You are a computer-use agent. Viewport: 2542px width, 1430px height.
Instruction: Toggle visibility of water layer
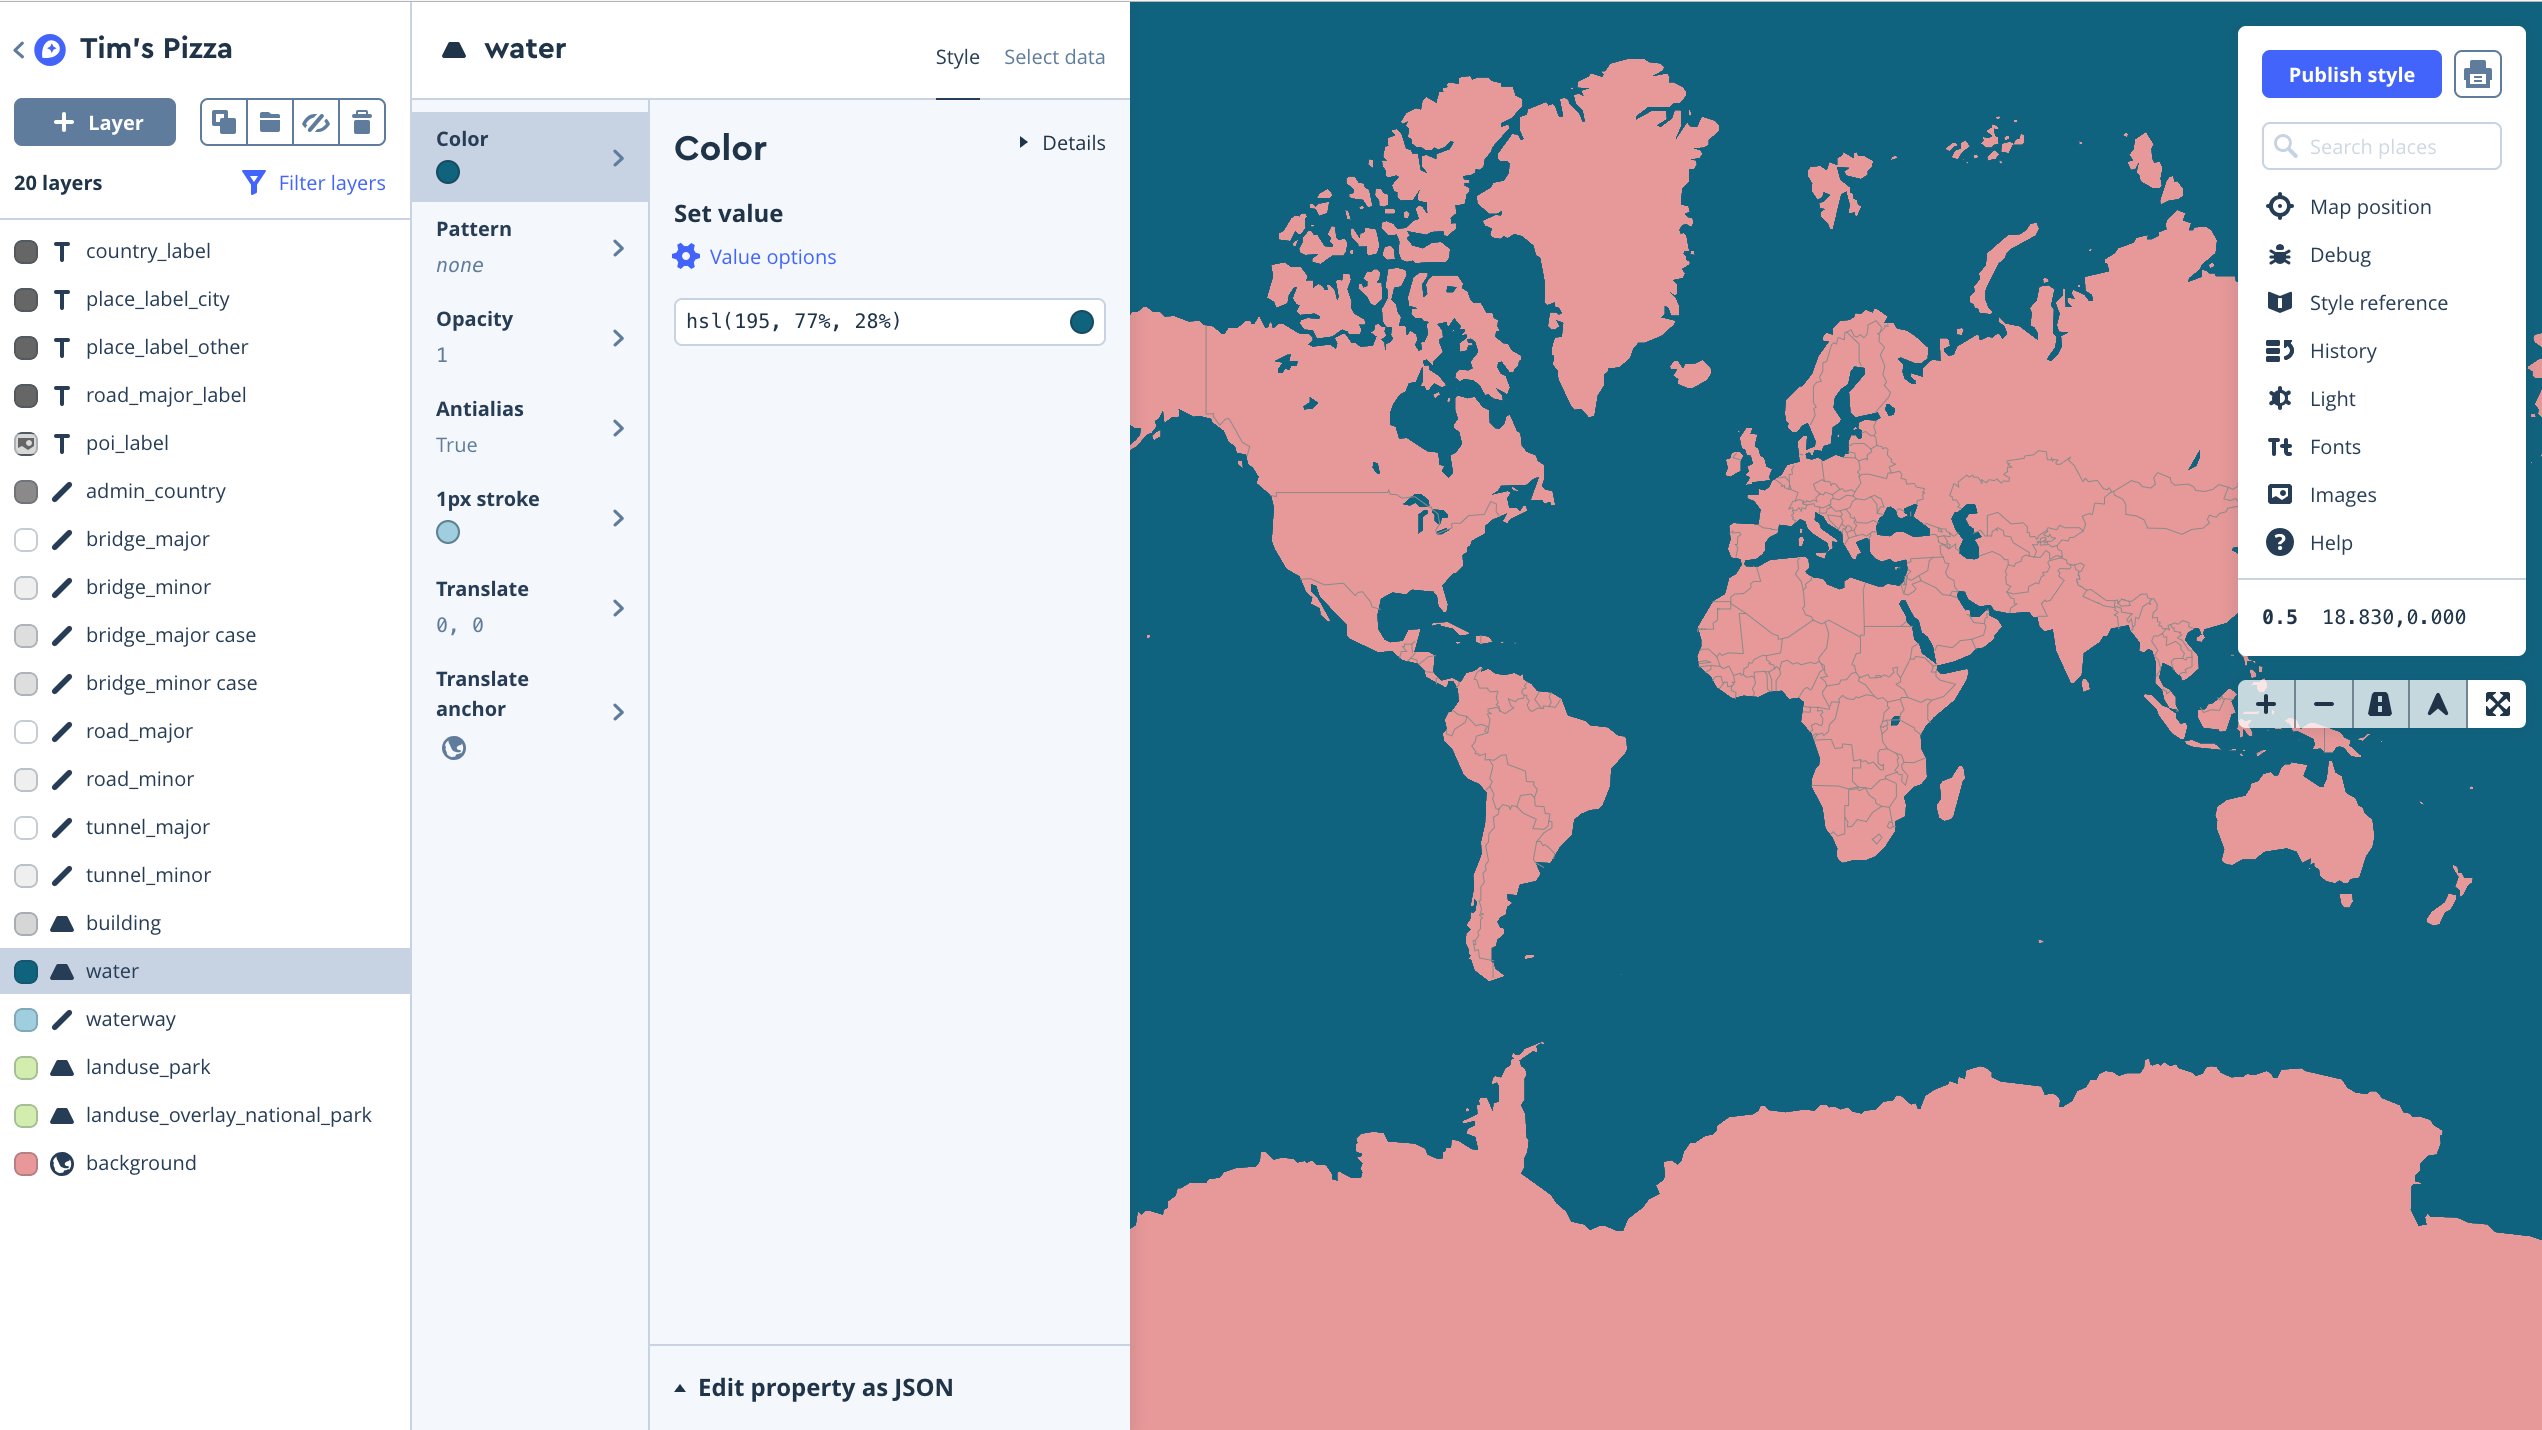[24, 971]
